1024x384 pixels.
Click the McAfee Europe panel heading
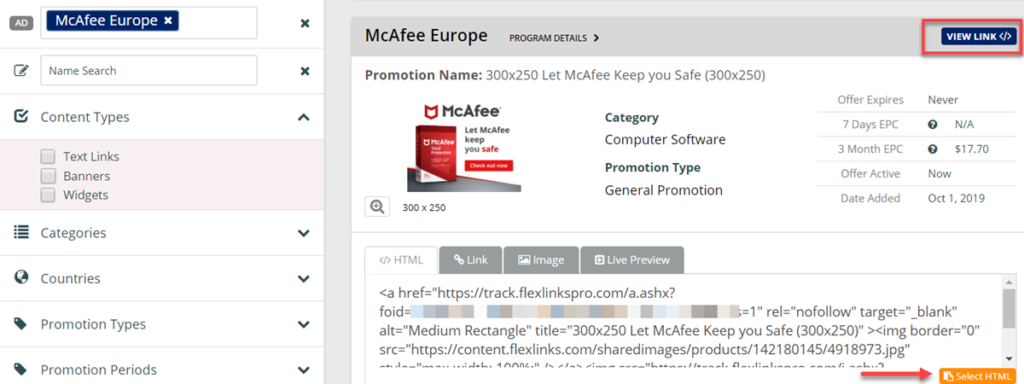click(426, 35)
